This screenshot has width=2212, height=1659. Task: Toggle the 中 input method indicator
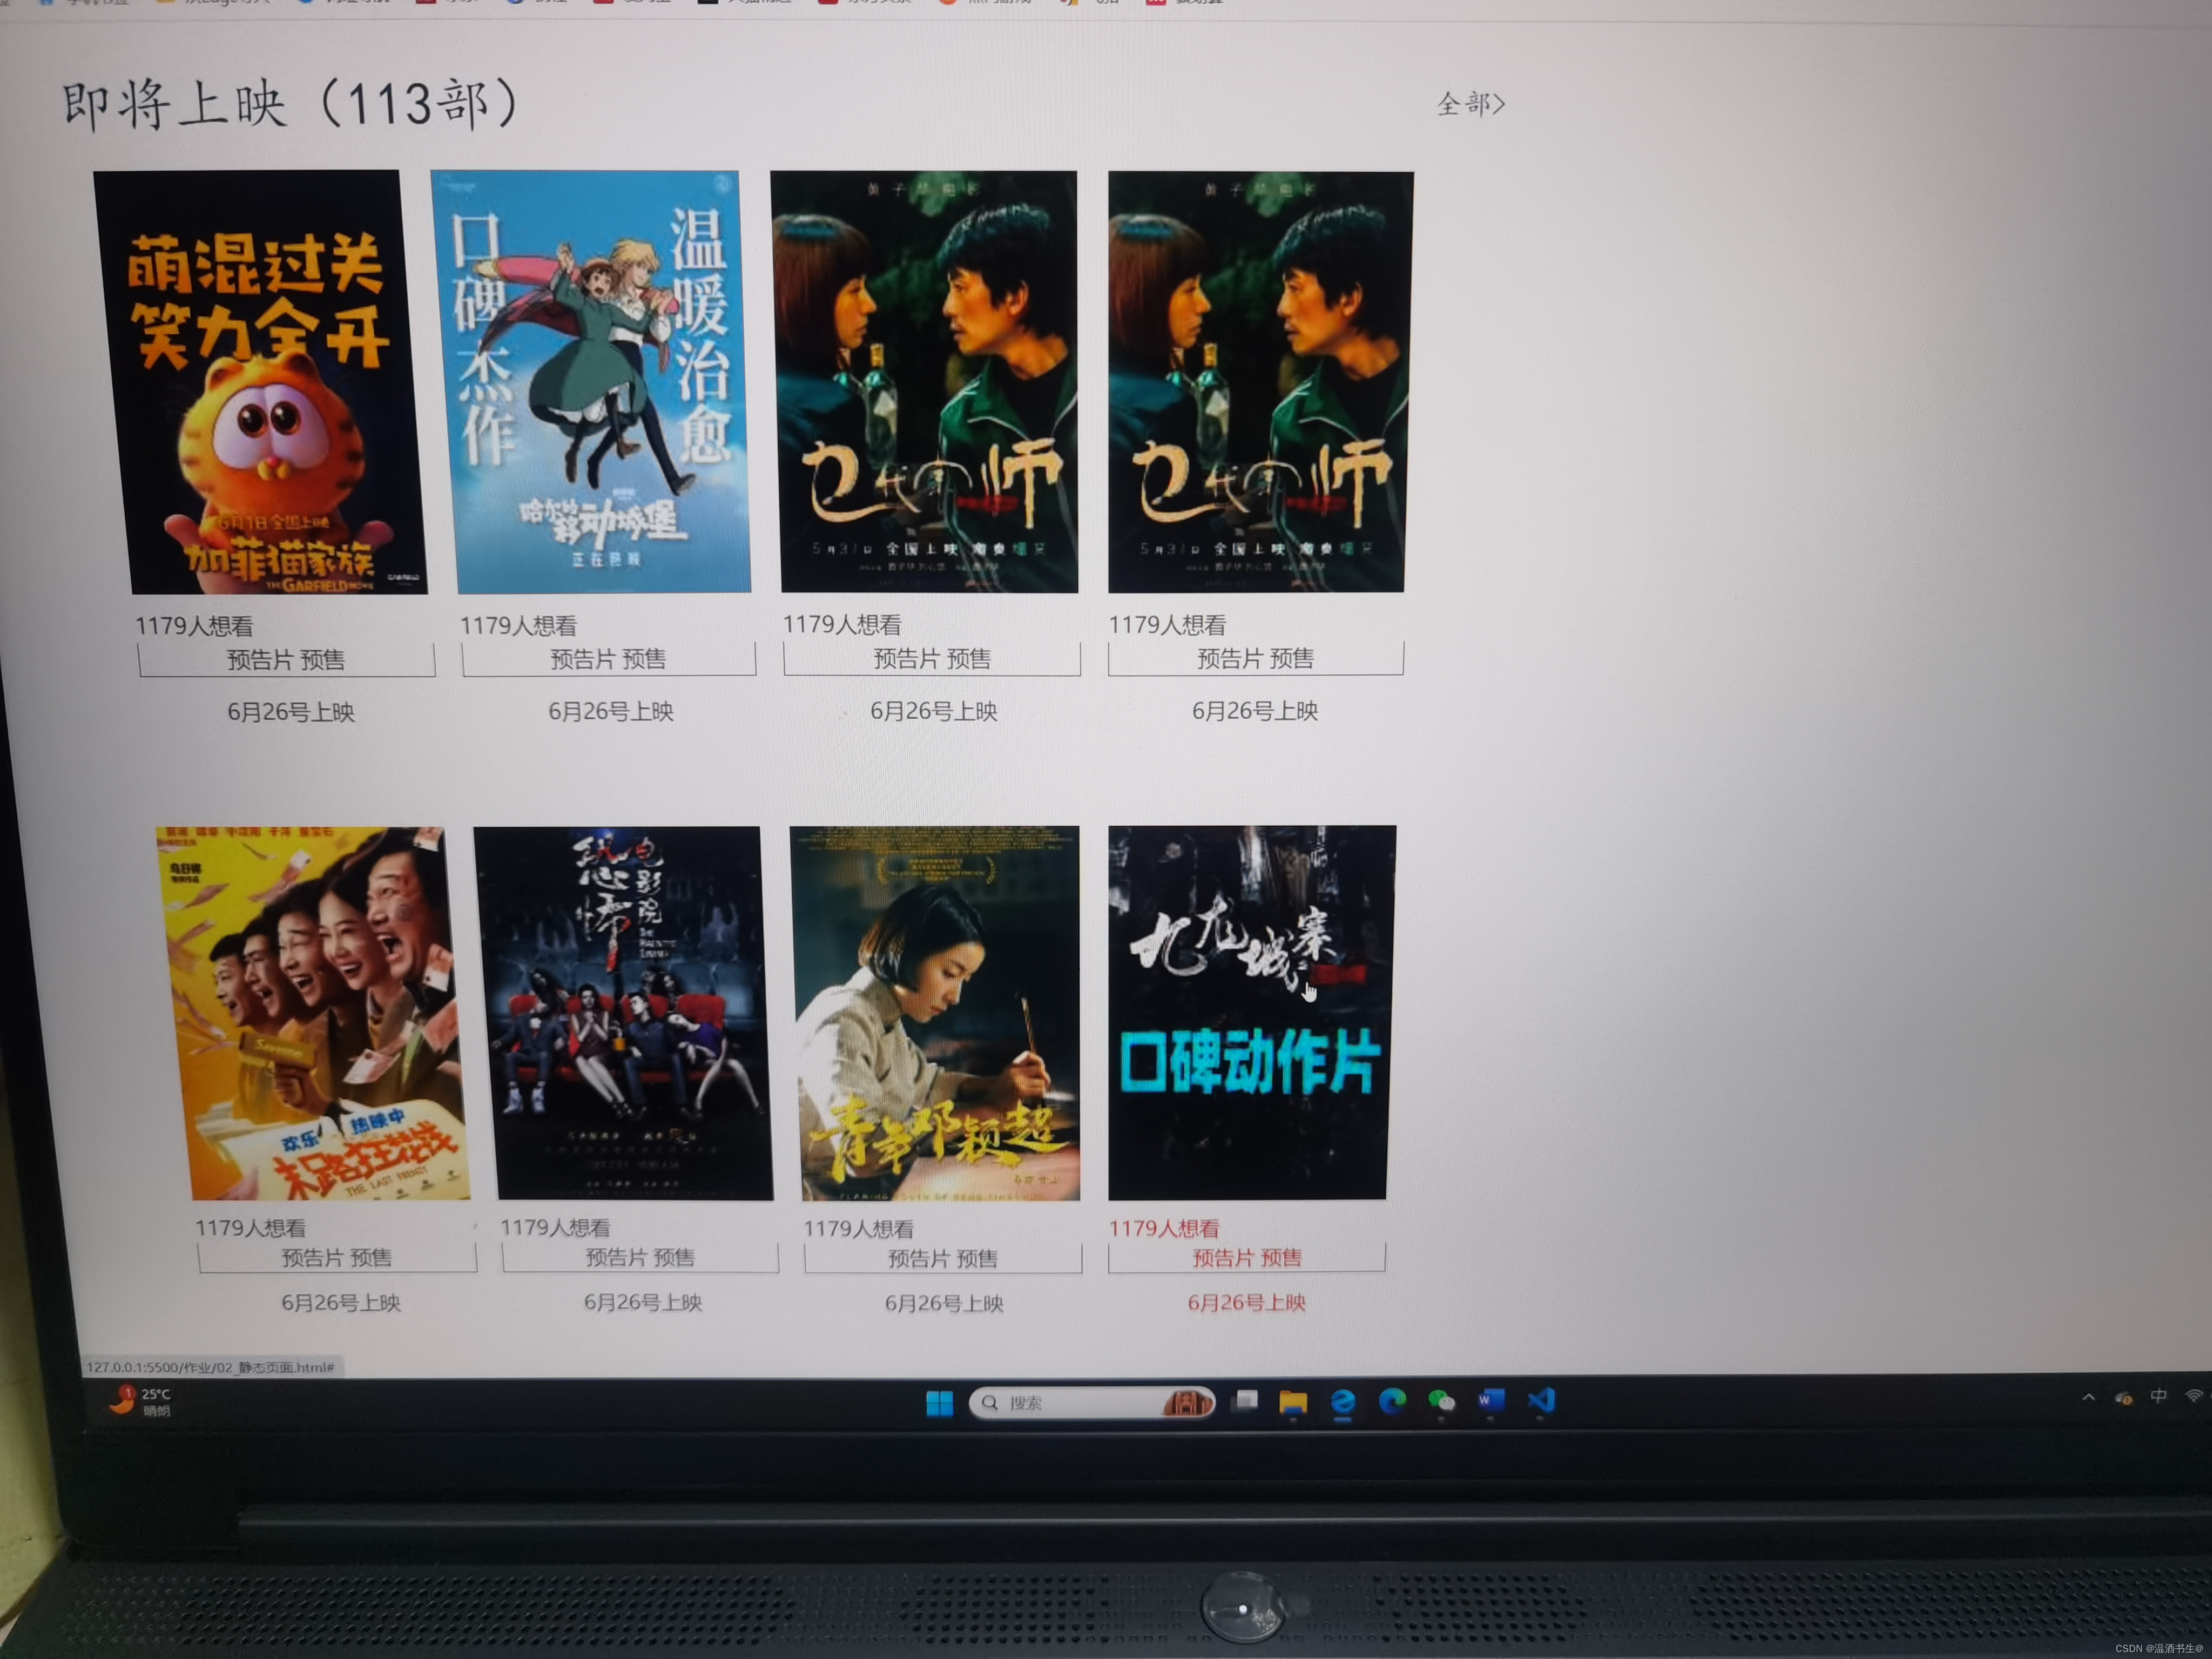2158,1396
